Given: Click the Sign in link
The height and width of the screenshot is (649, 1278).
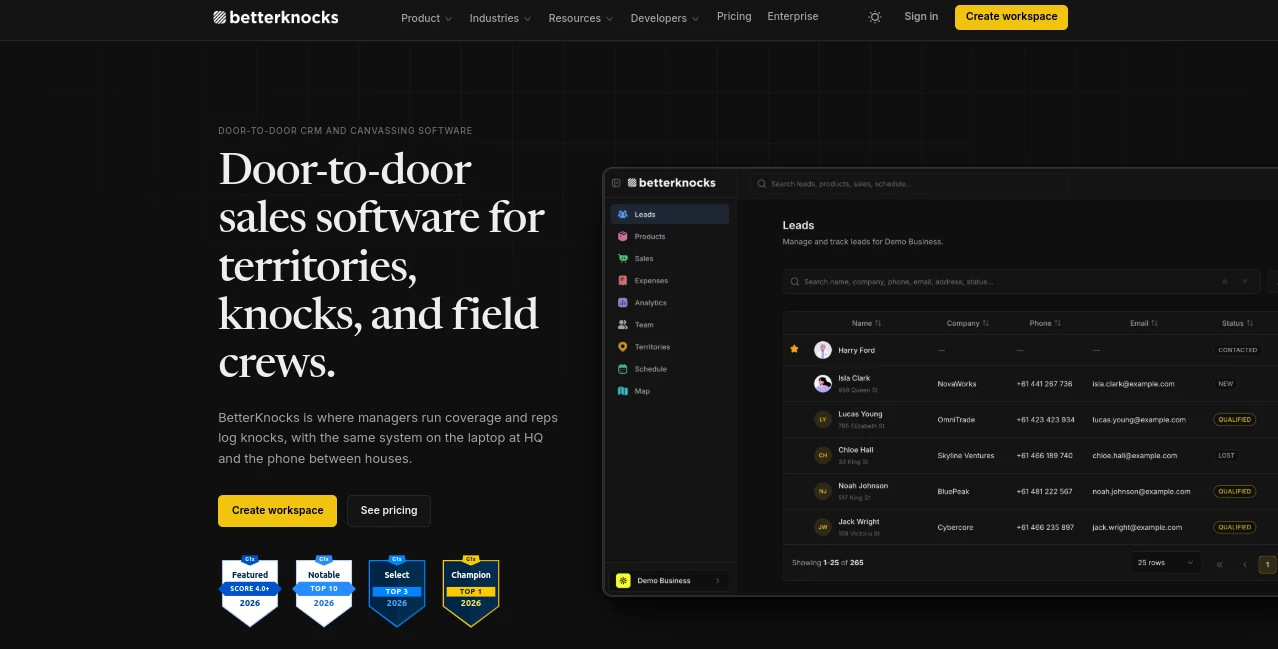Looking at the screenshot, I should click(921, 17).
